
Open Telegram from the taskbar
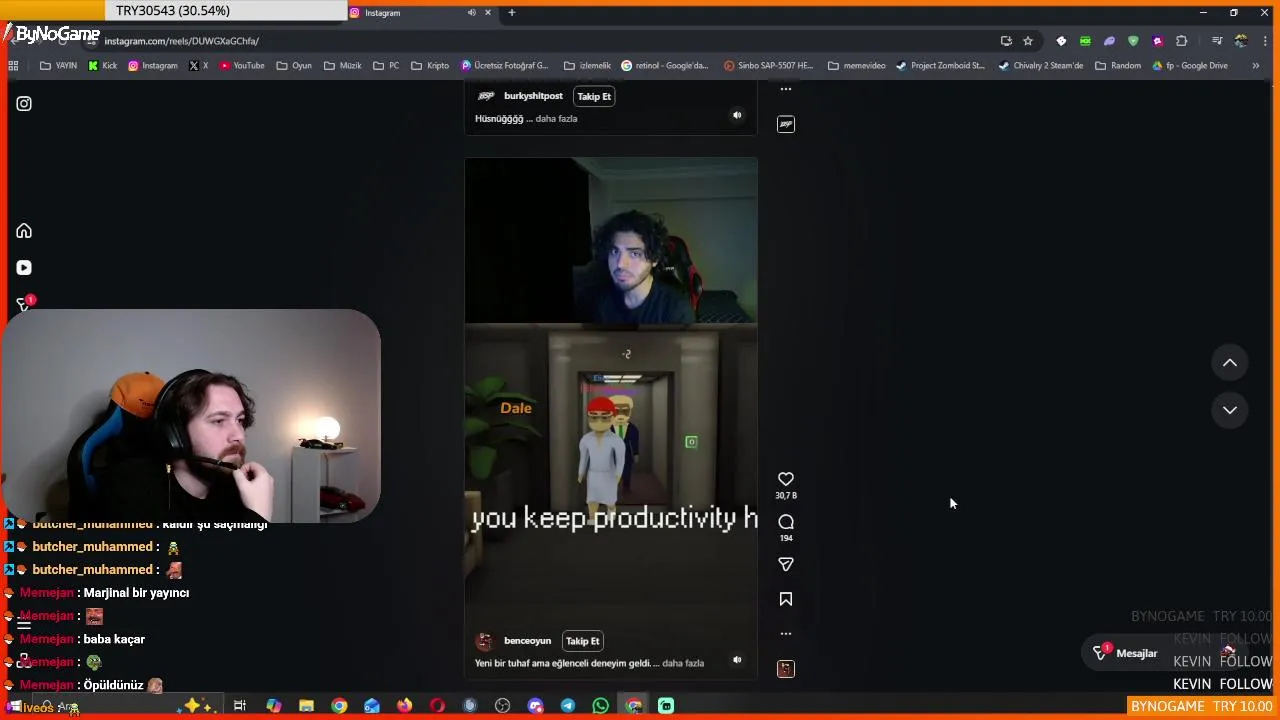[x=568, y=706]
